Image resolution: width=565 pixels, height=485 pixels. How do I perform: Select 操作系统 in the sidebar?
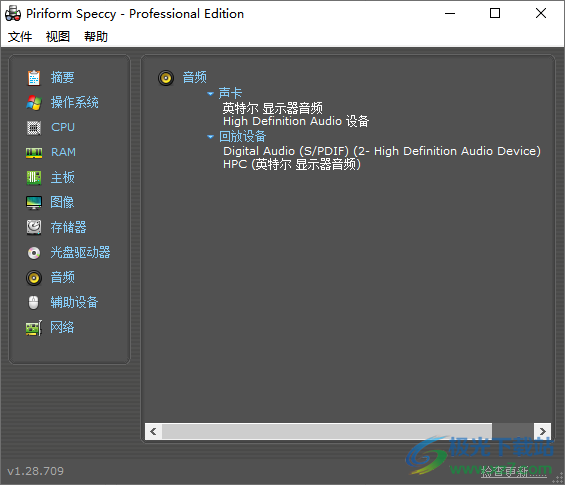click(75, 103)
